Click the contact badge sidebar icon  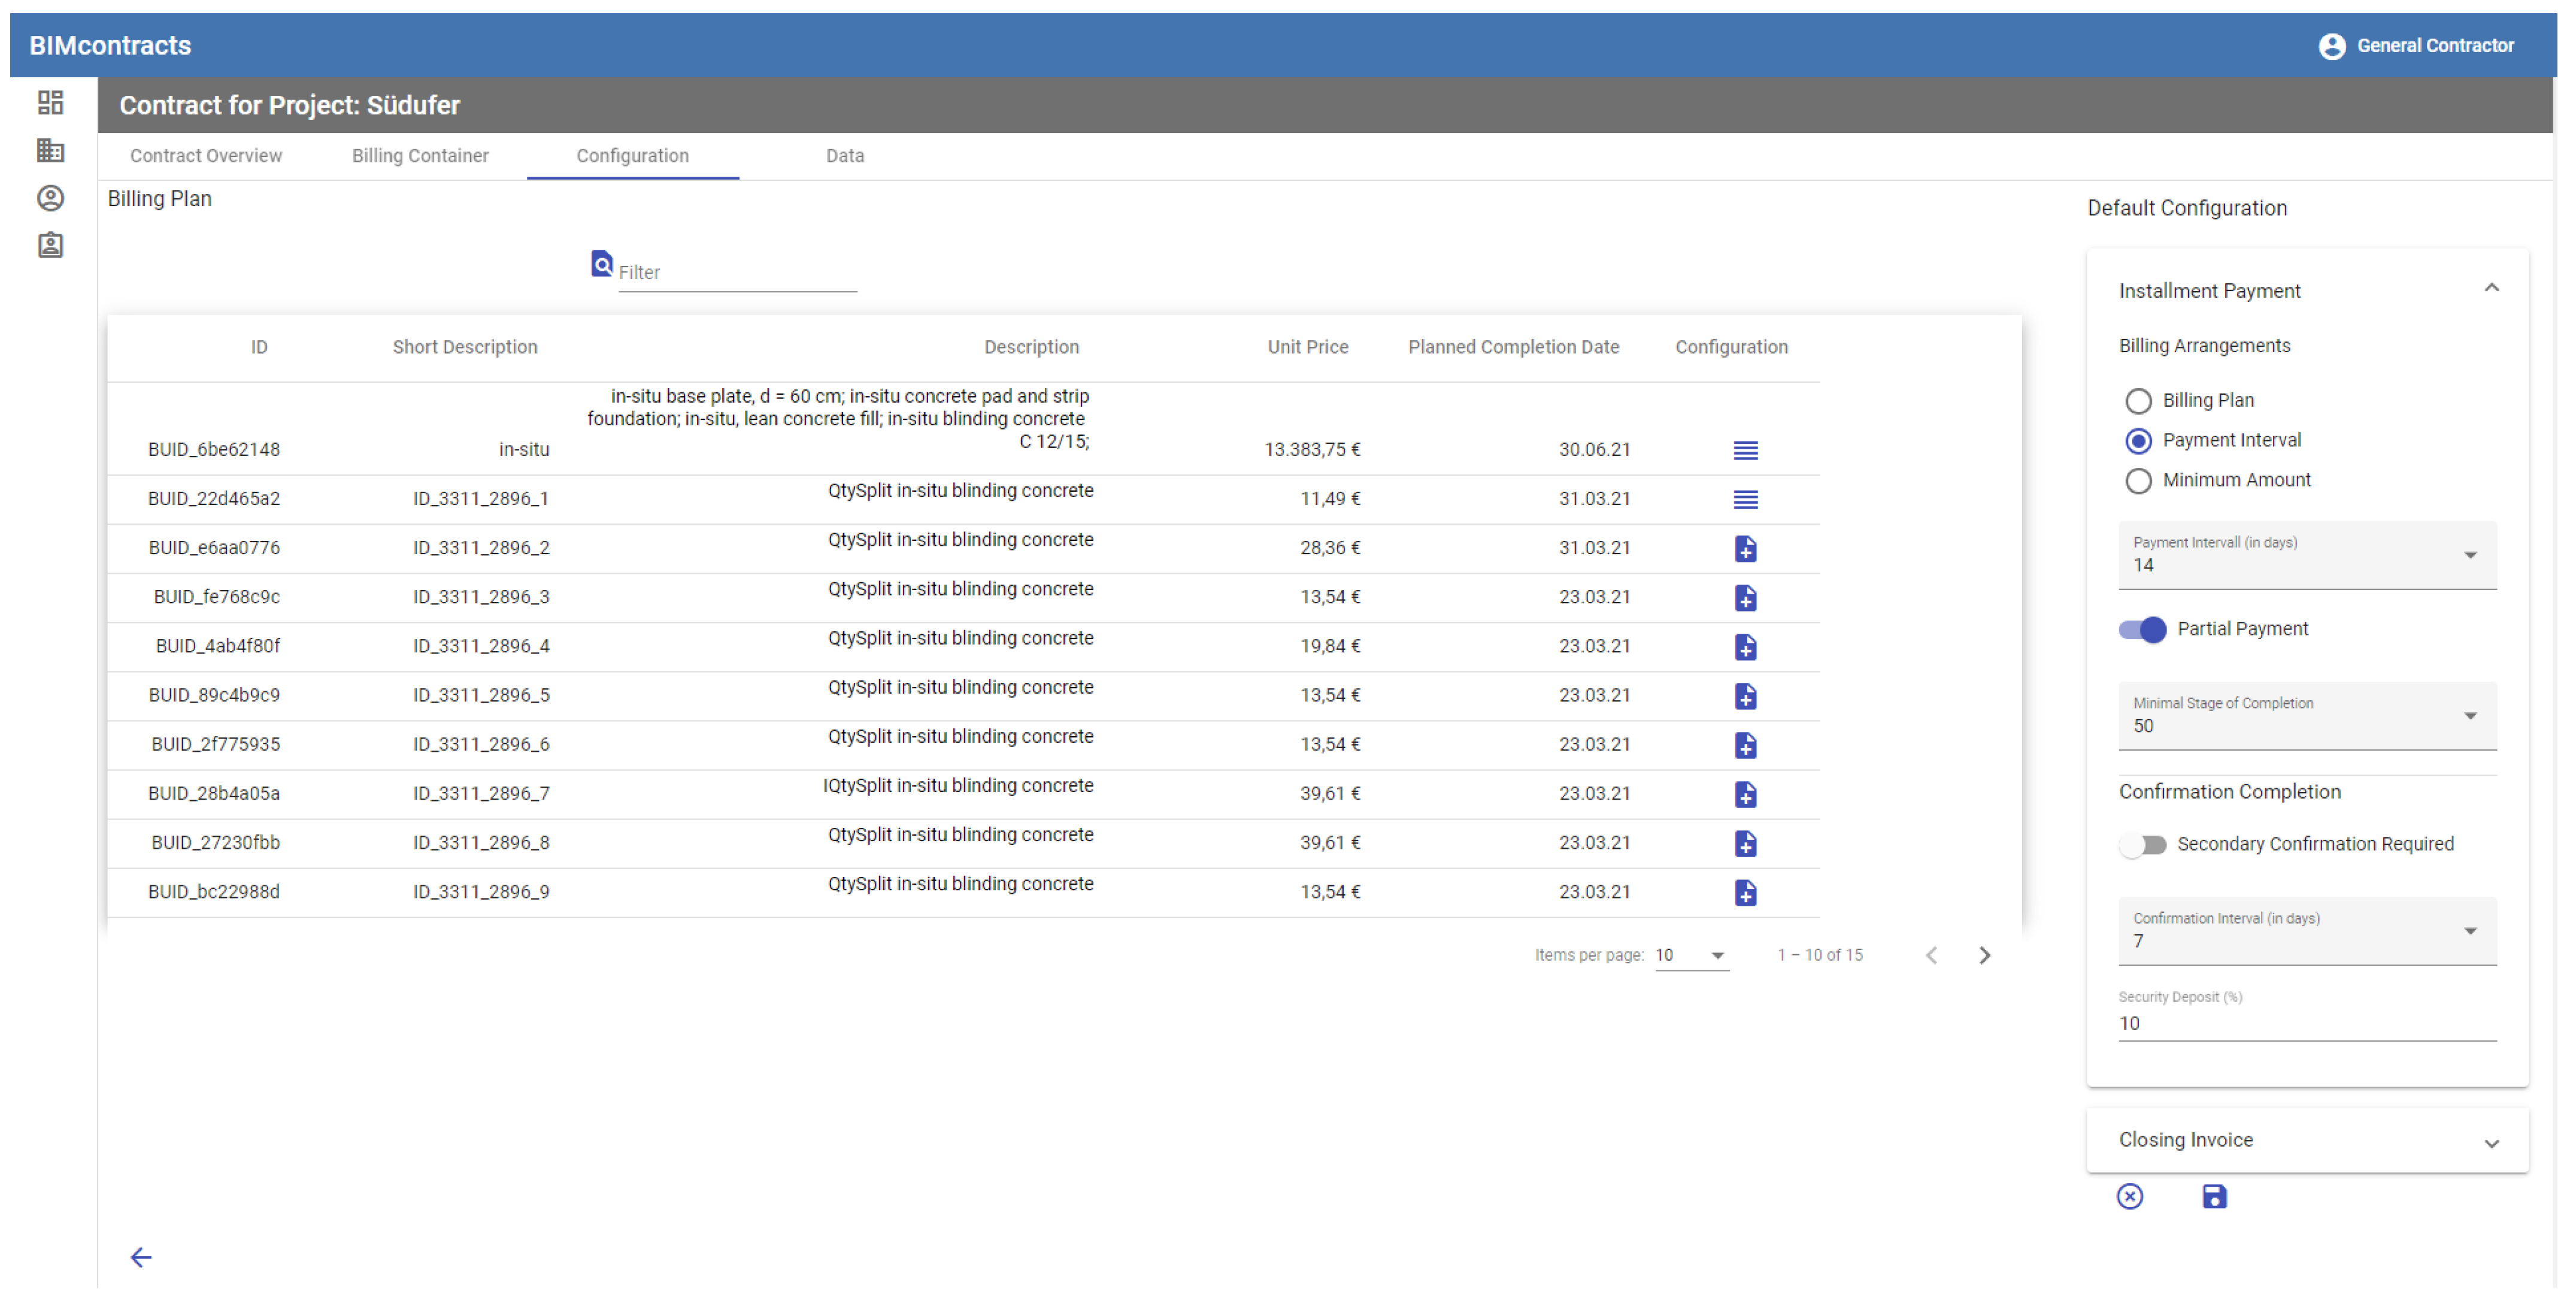pos(50,245)
